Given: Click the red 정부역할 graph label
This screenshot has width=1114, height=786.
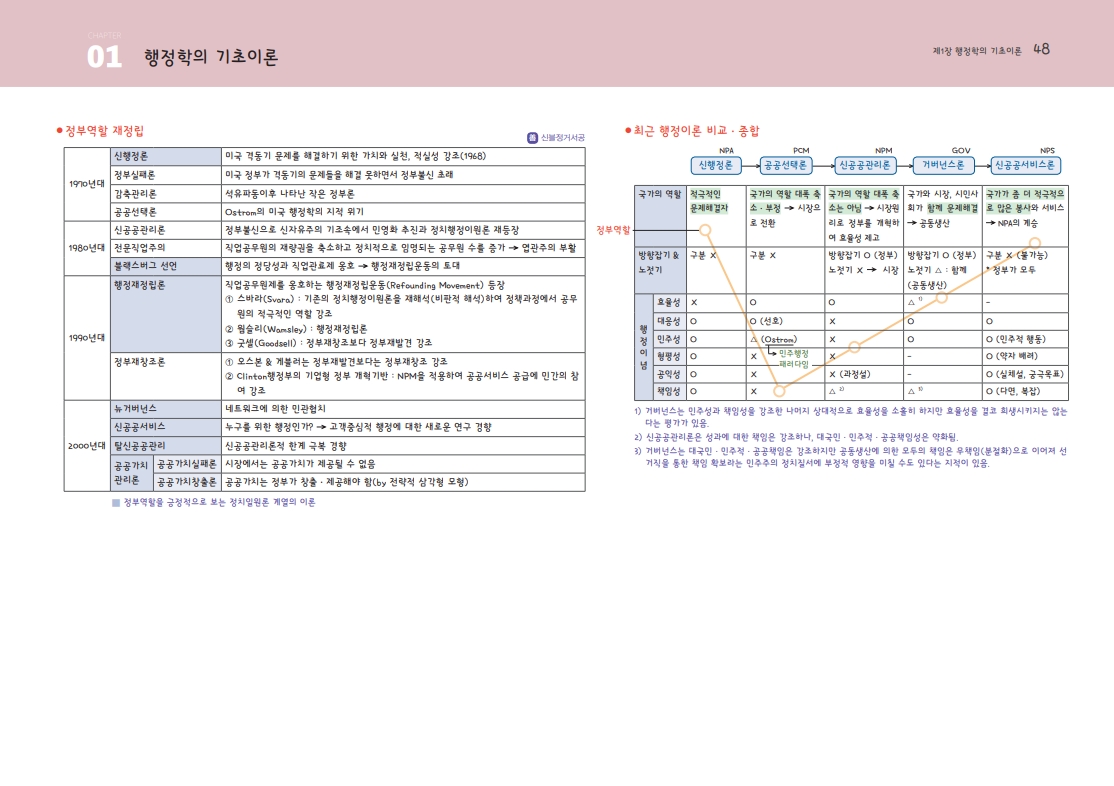Looking at the screenshot, I should tap(613, 229).
